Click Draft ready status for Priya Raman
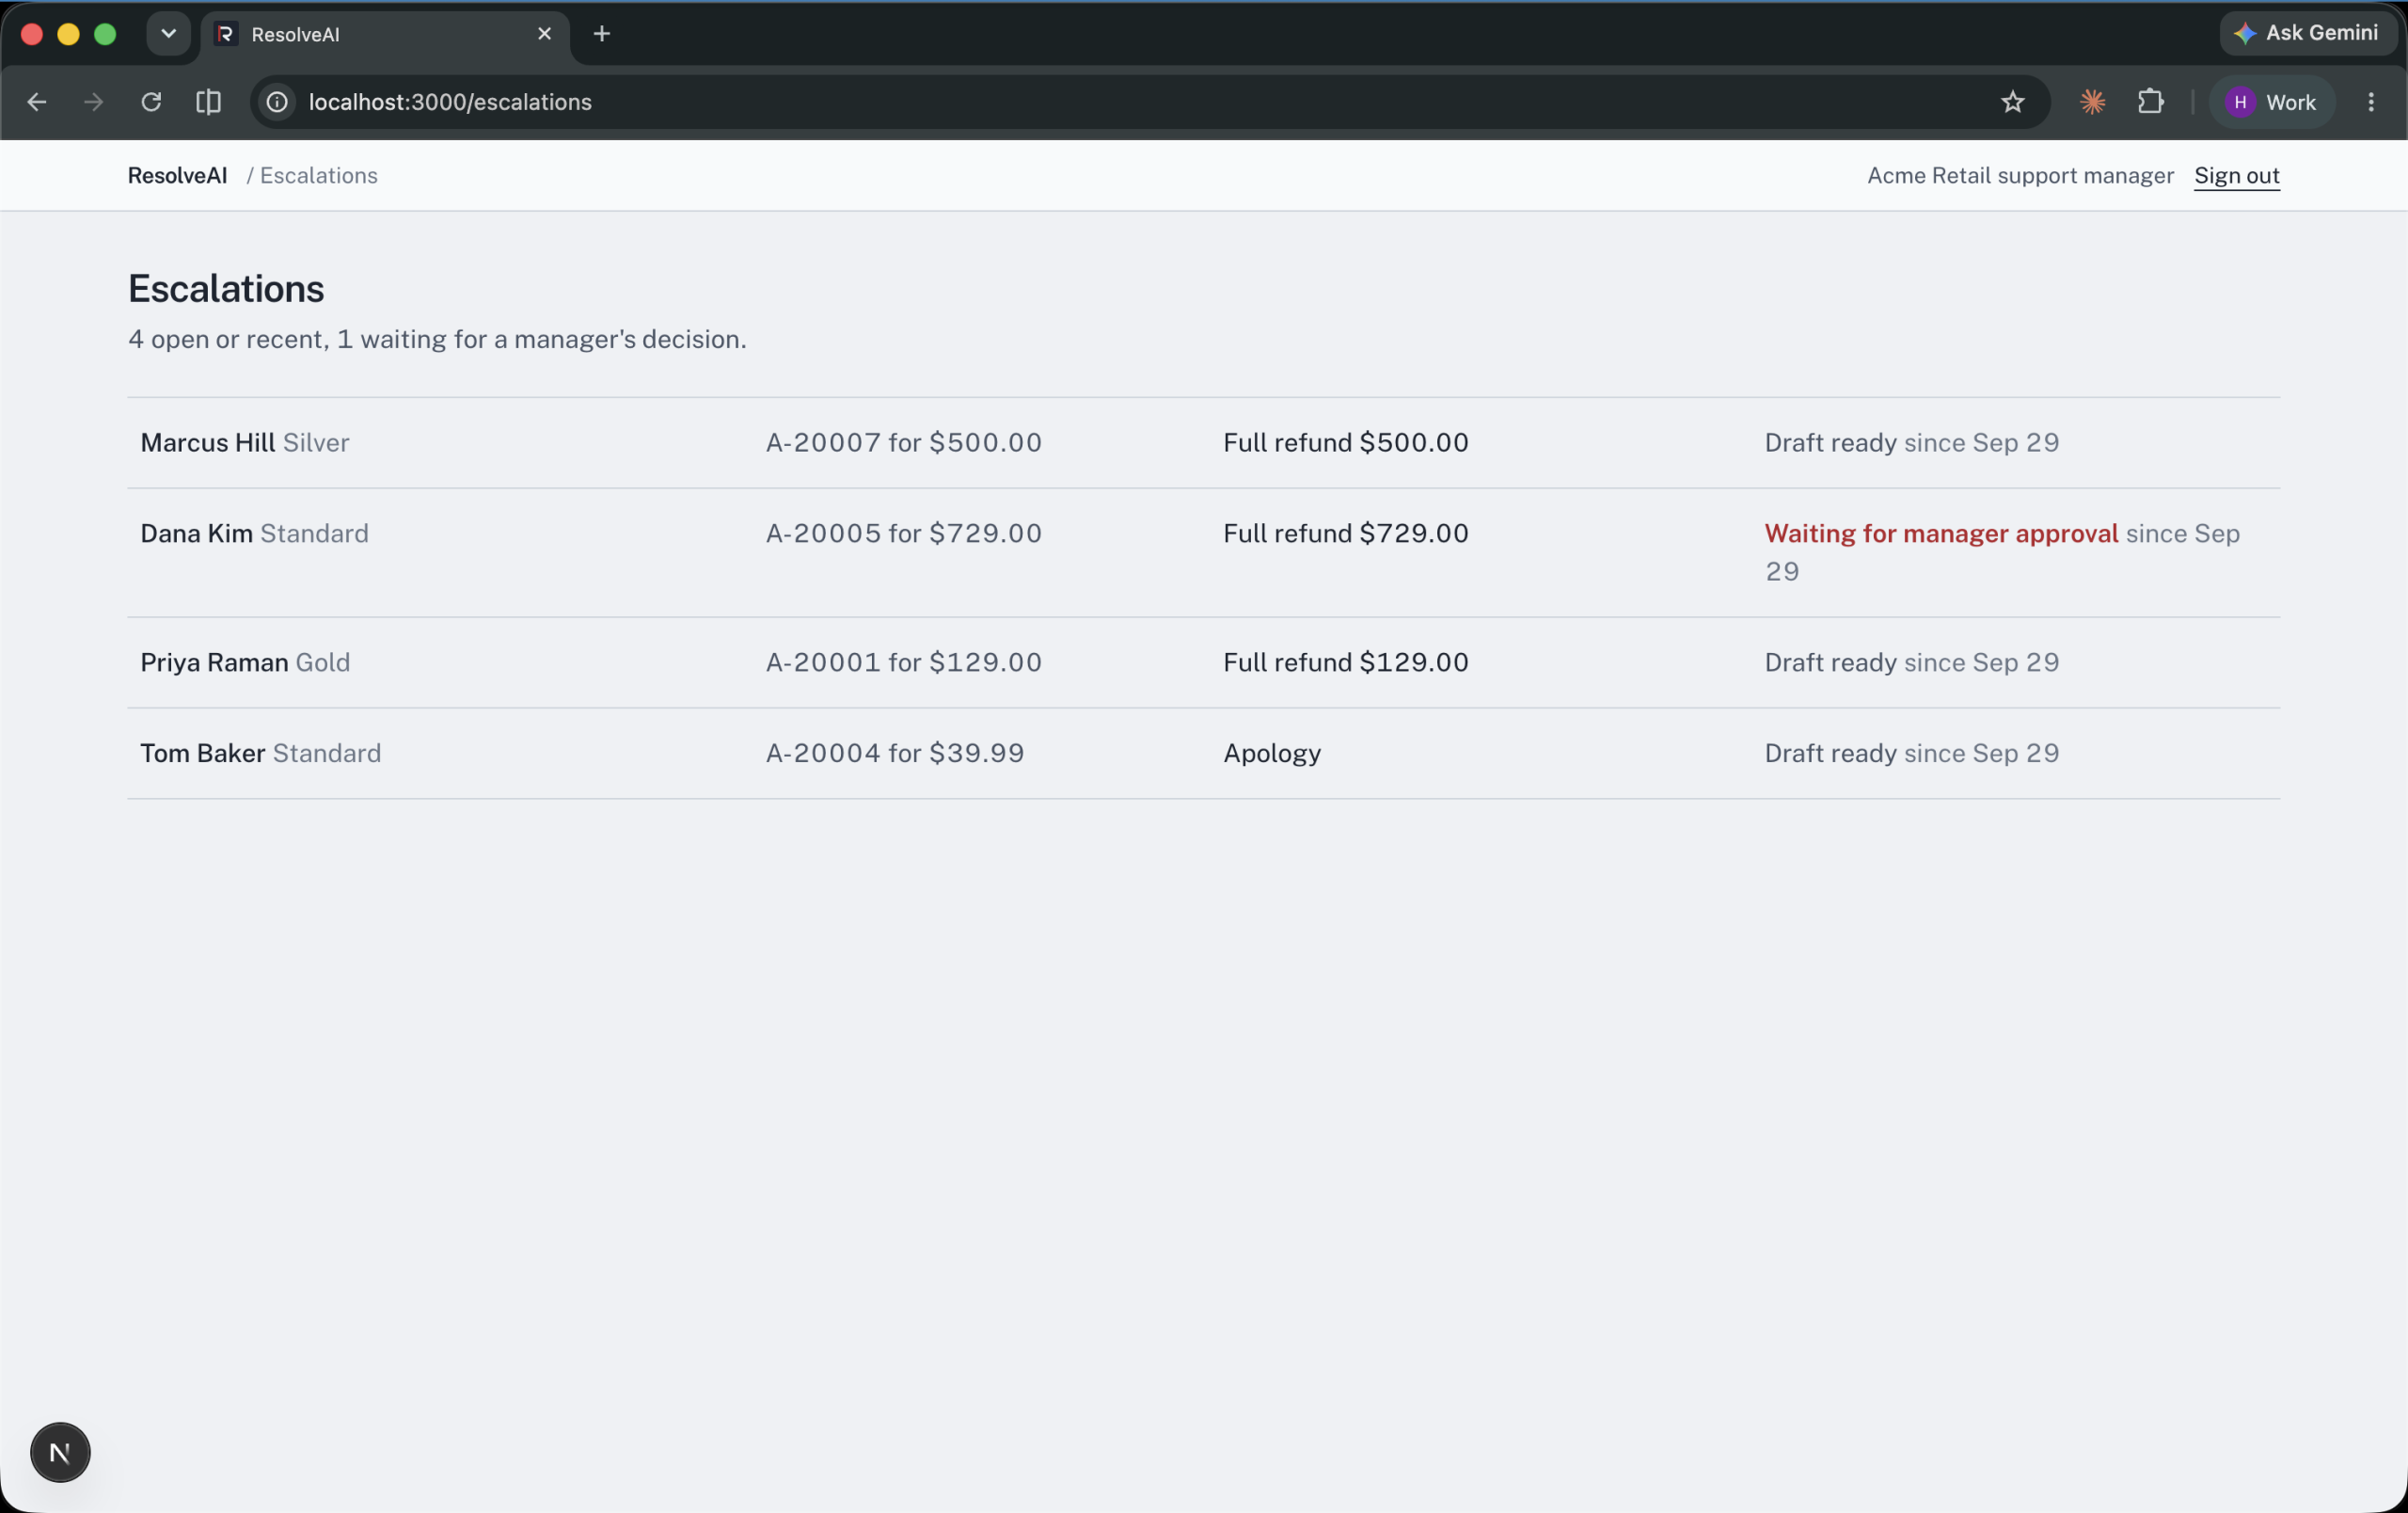This screenshot has width=2408, height=1513. tap(1830, 662)
